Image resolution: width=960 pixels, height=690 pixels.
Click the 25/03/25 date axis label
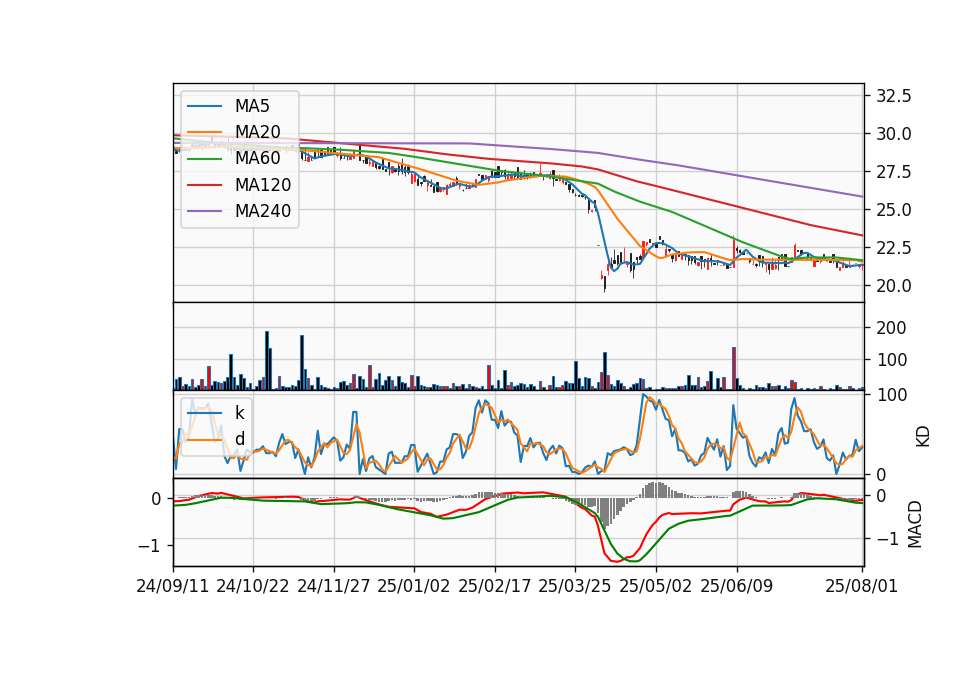coord(575,586)
